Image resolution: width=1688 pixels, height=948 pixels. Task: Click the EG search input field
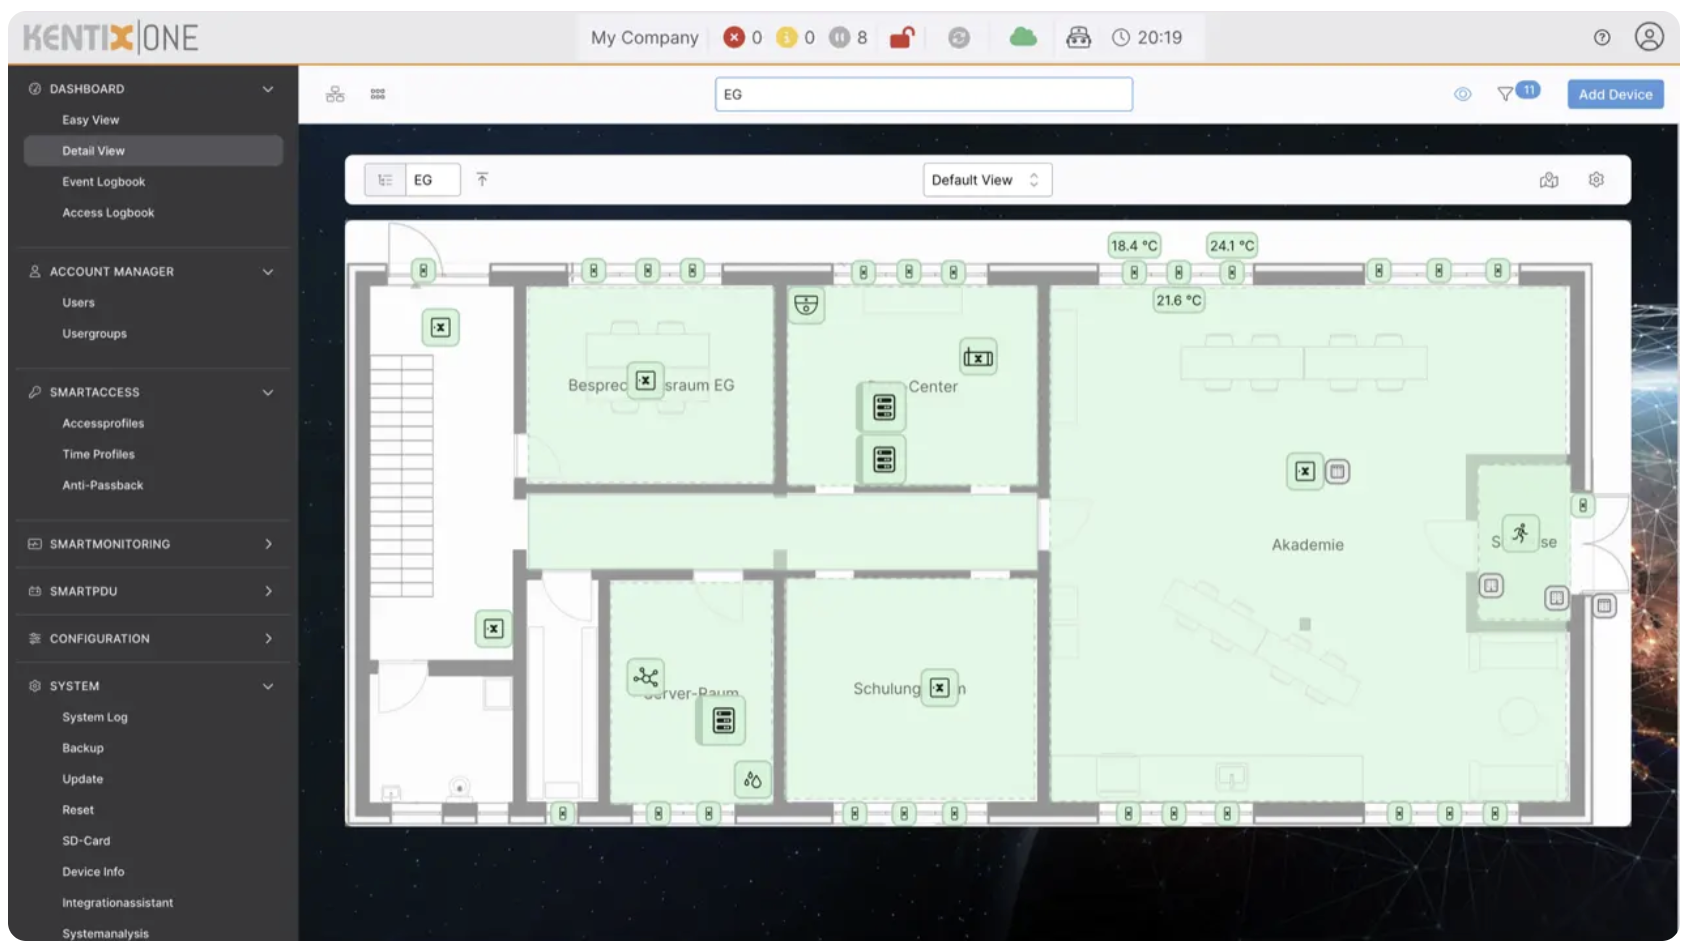[923, 94]
